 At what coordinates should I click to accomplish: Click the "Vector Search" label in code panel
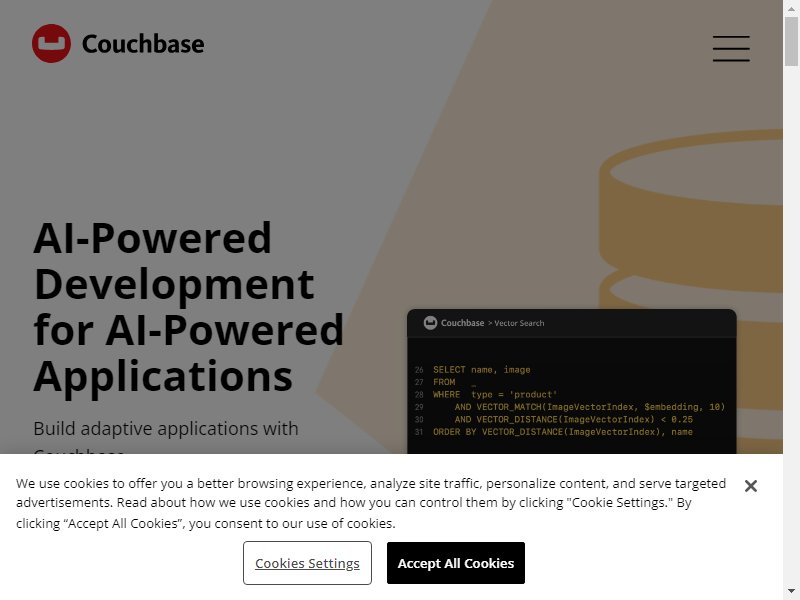click(519, 323)
